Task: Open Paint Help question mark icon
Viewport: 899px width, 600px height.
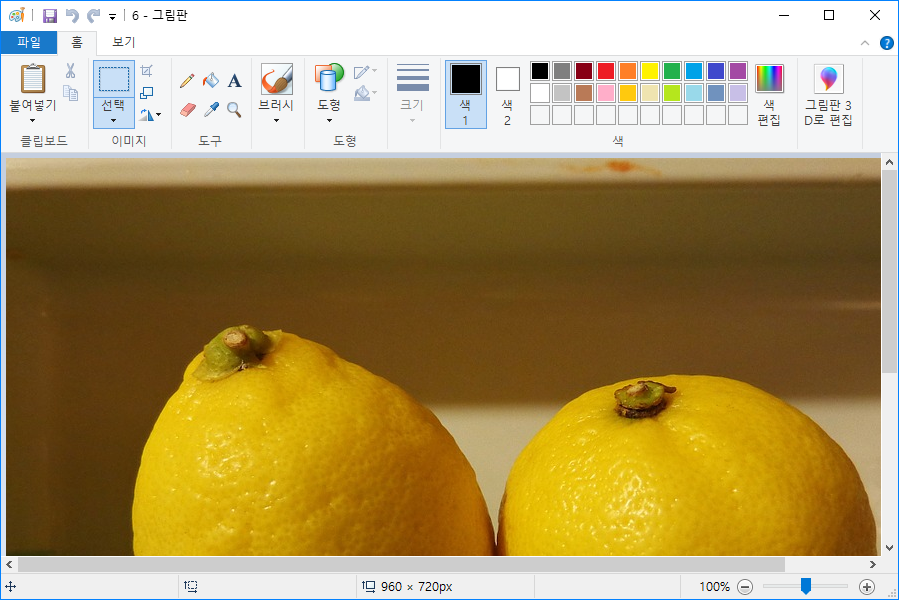Action: (x=886, y=43)
